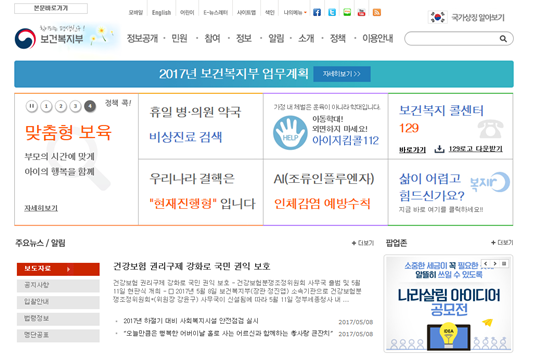Select the 공지사항 news tab
The image size is (540, 364).
58,285
